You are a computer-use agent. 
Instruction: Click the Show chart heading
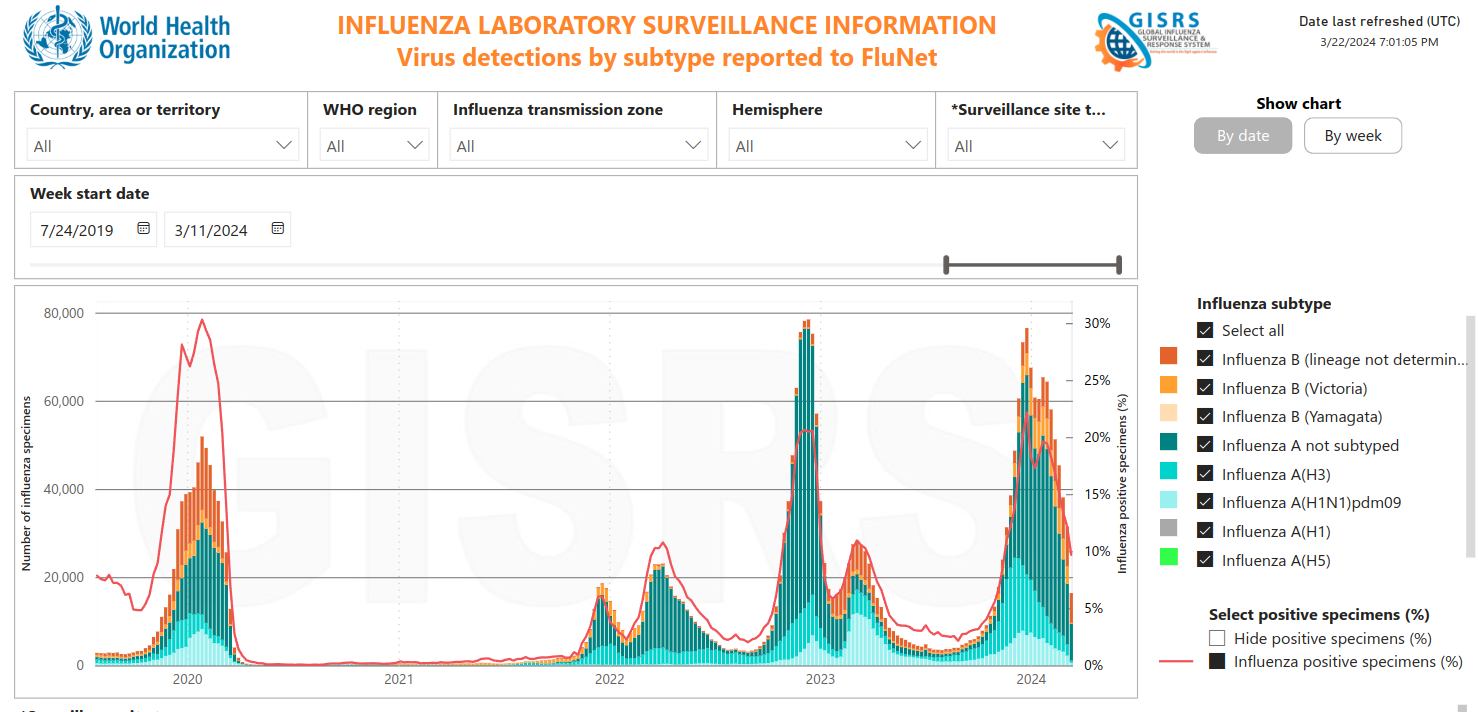coord(1299,103)
